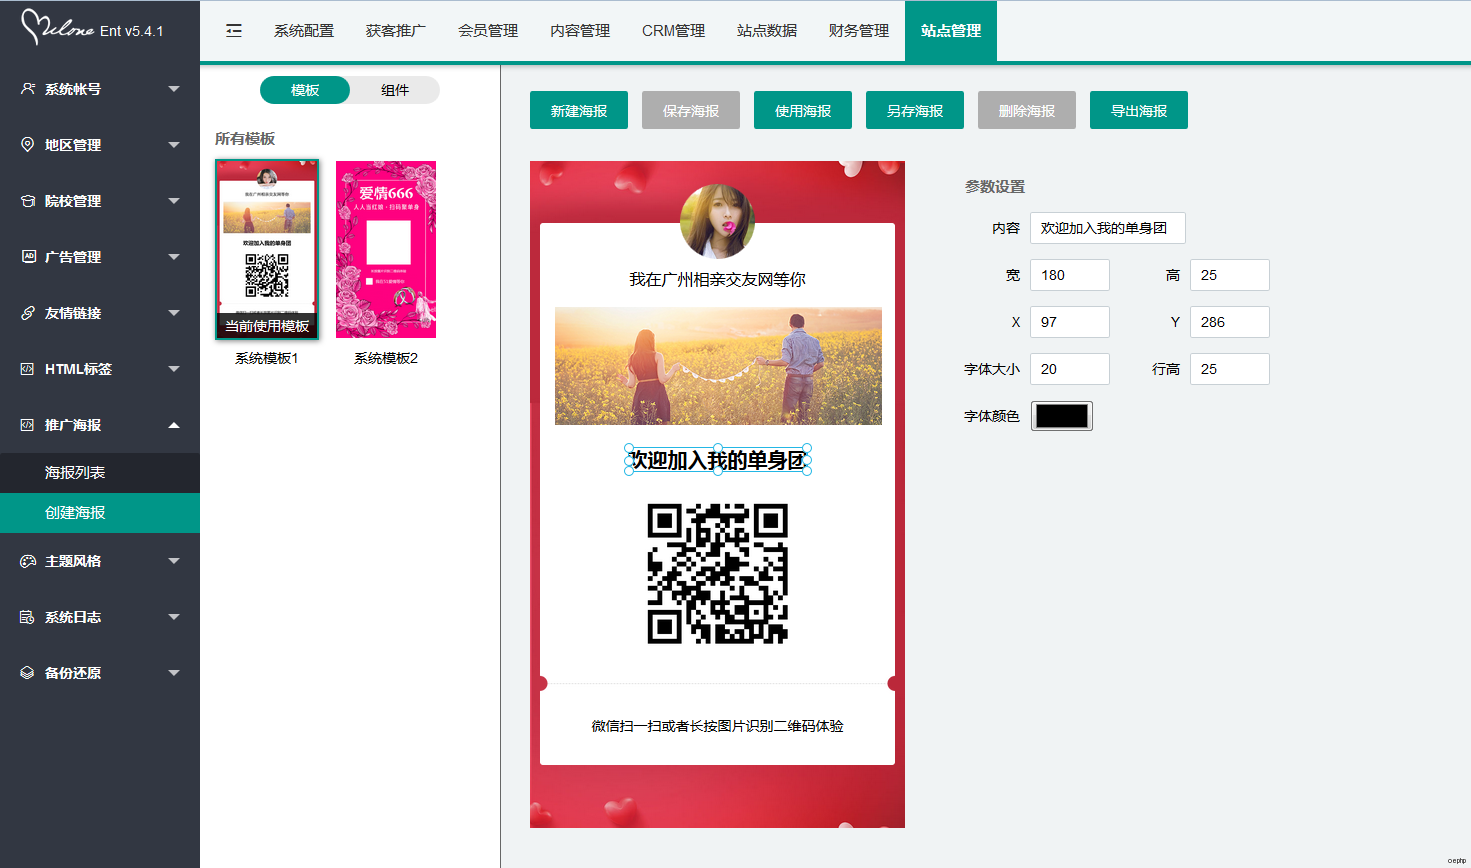This screenshot has height=868, width=1471.
Task: Click the 导出海报 button
Action: [1139, 110]
